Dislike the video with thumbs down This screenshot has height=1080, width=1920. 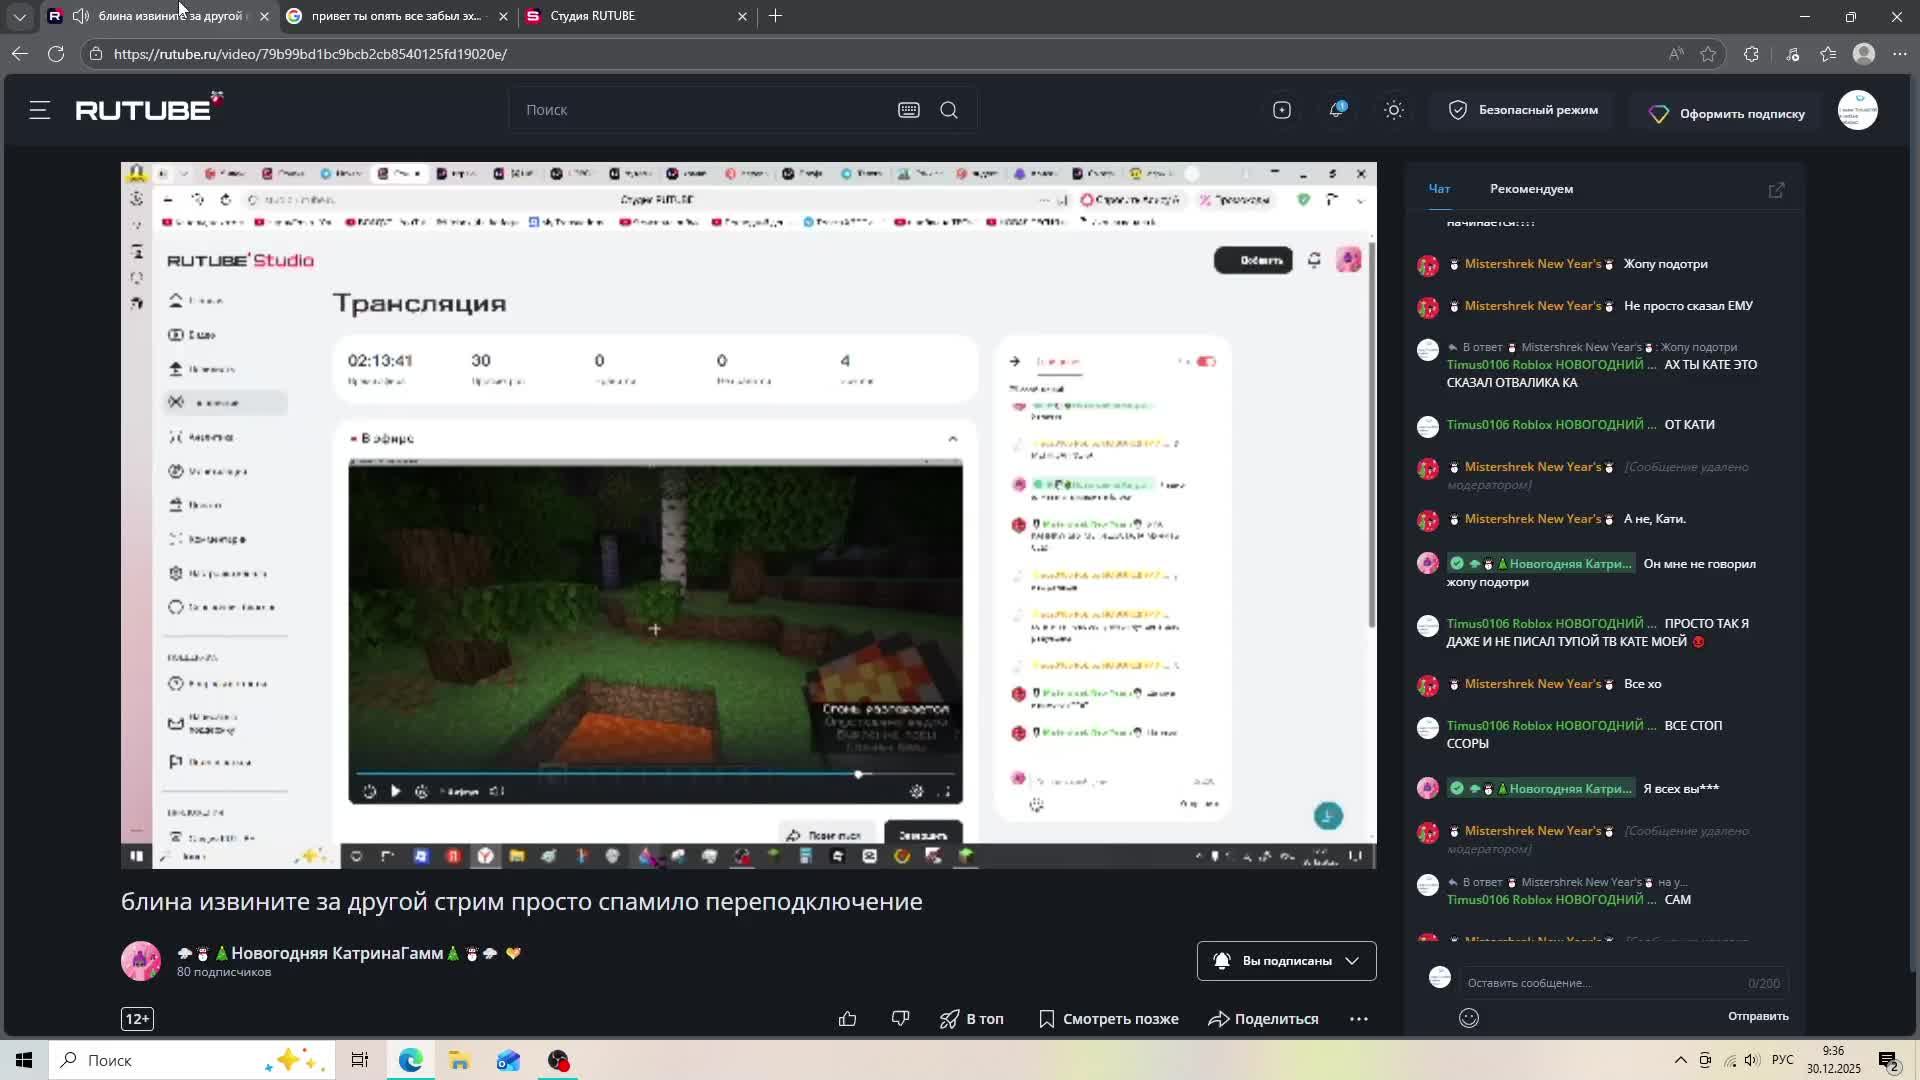click(x=900, y=1019)
